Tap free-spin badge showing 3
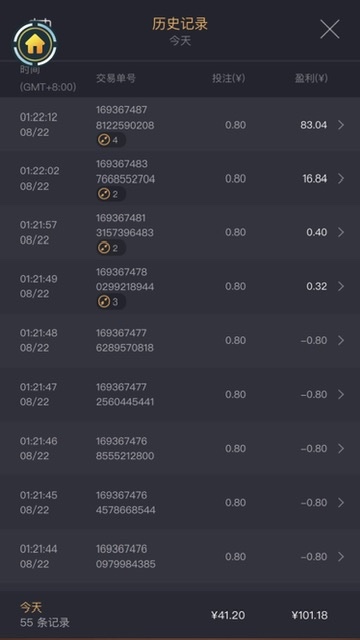This screenshot has height=640, width=360. (x=111, y=302)
